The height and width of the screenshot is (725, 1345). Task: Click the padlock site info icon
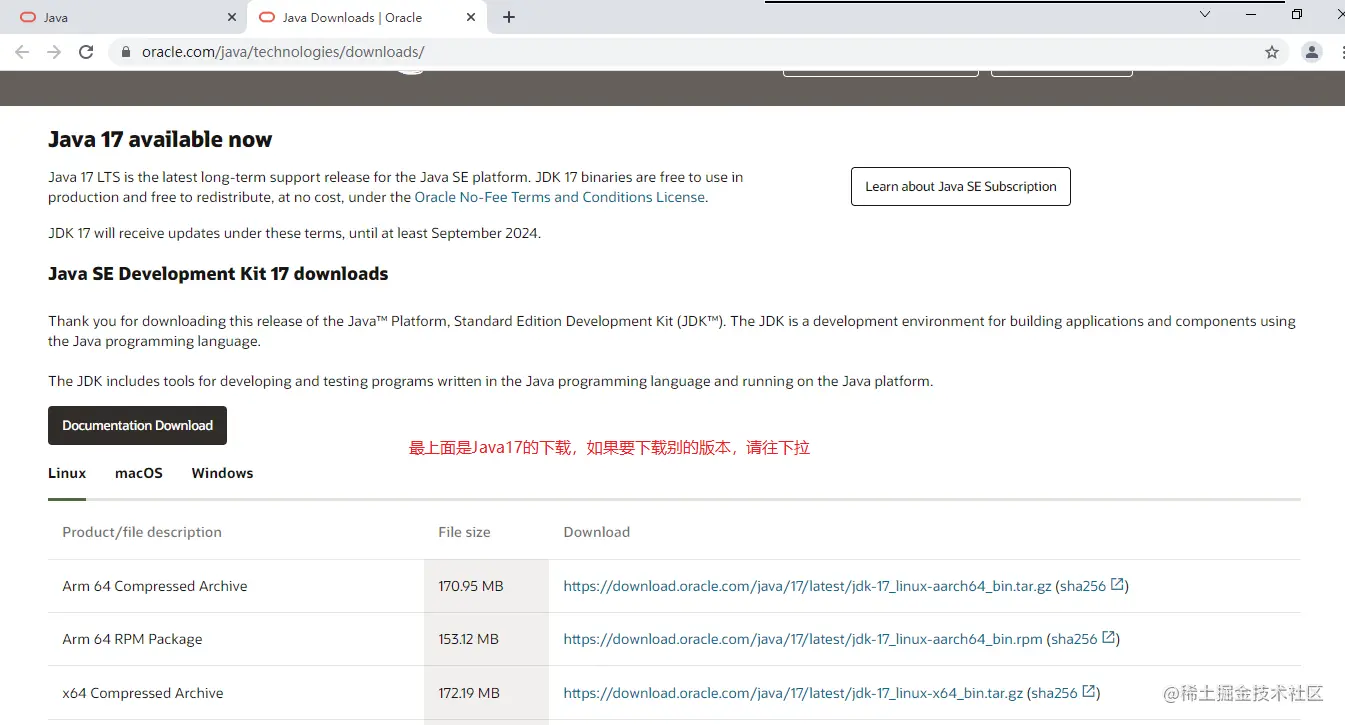(126, 52)
